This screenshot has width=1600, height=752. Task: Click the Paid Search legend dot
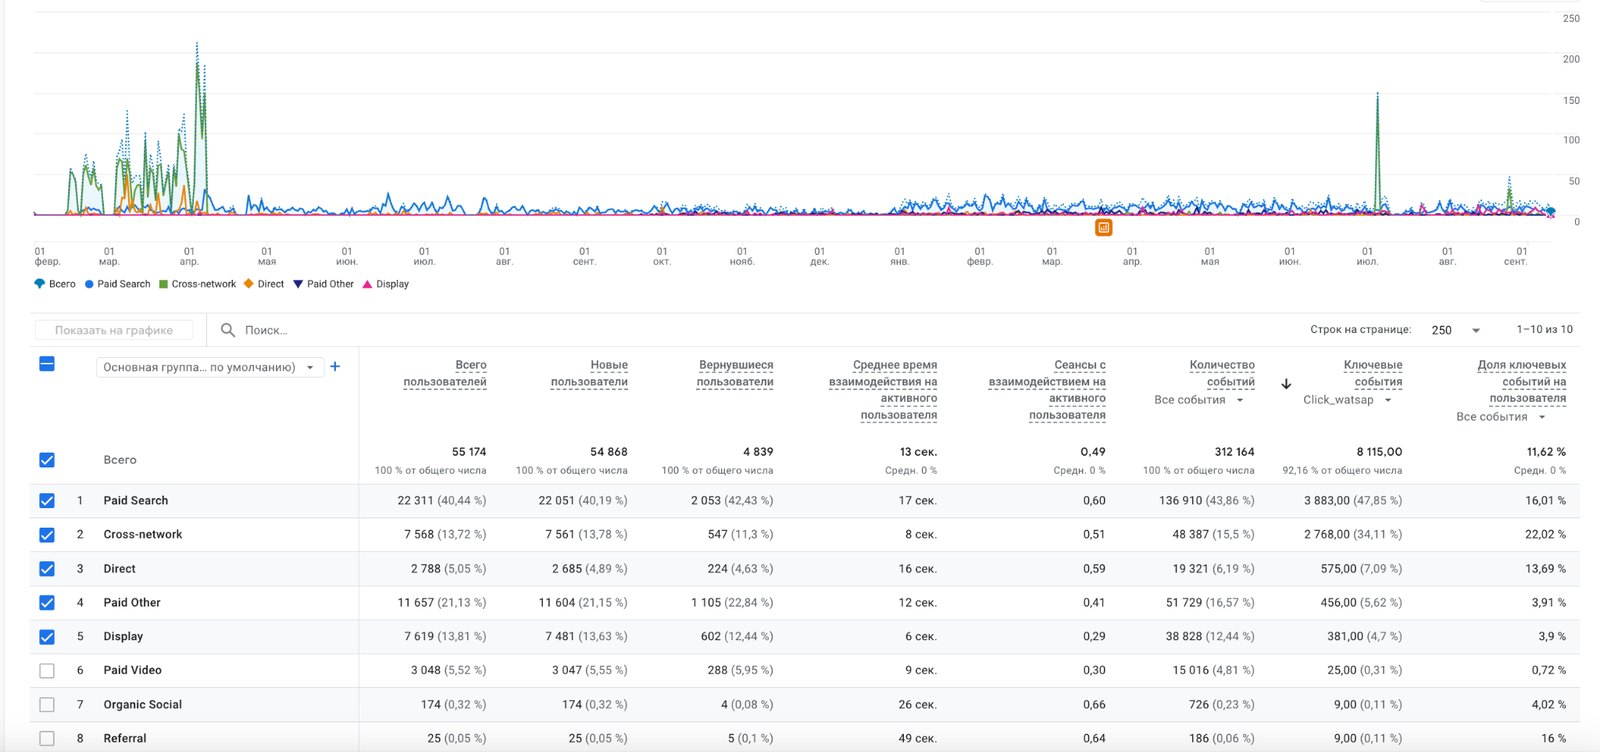[x=89, y=284]
